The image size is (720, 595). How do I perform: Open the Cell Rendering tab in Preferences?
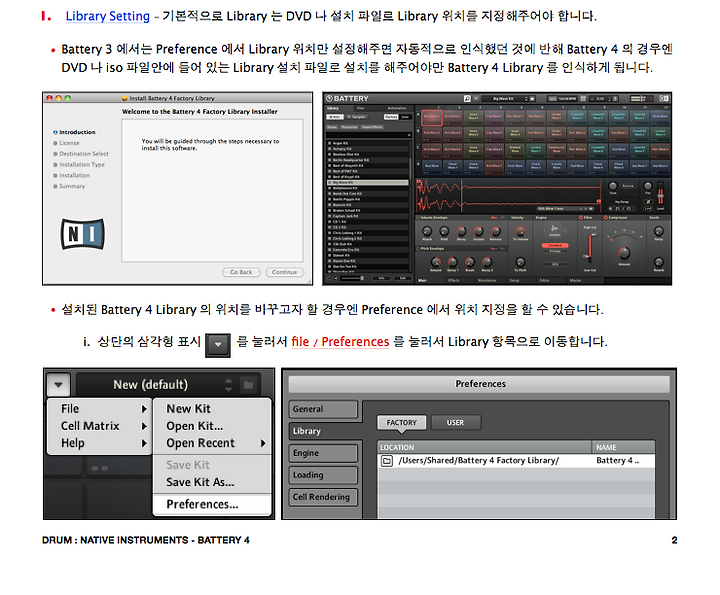[x=323, y=497]
